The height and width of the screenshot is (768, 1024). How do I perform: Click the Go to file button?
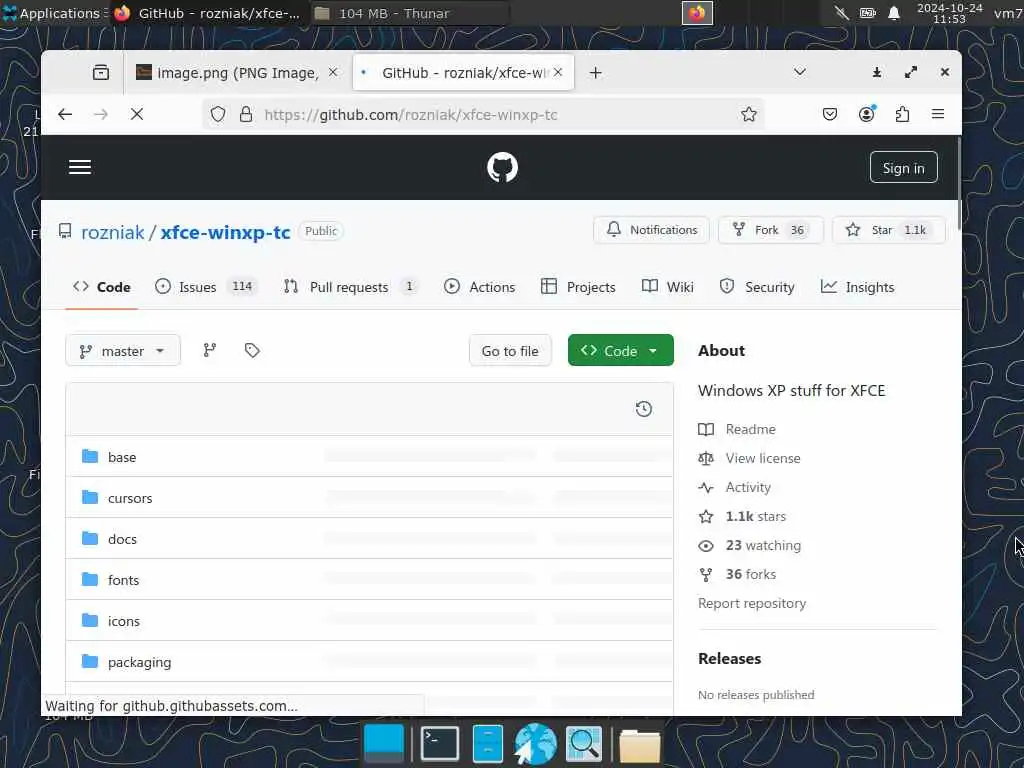tap(510, 351)
